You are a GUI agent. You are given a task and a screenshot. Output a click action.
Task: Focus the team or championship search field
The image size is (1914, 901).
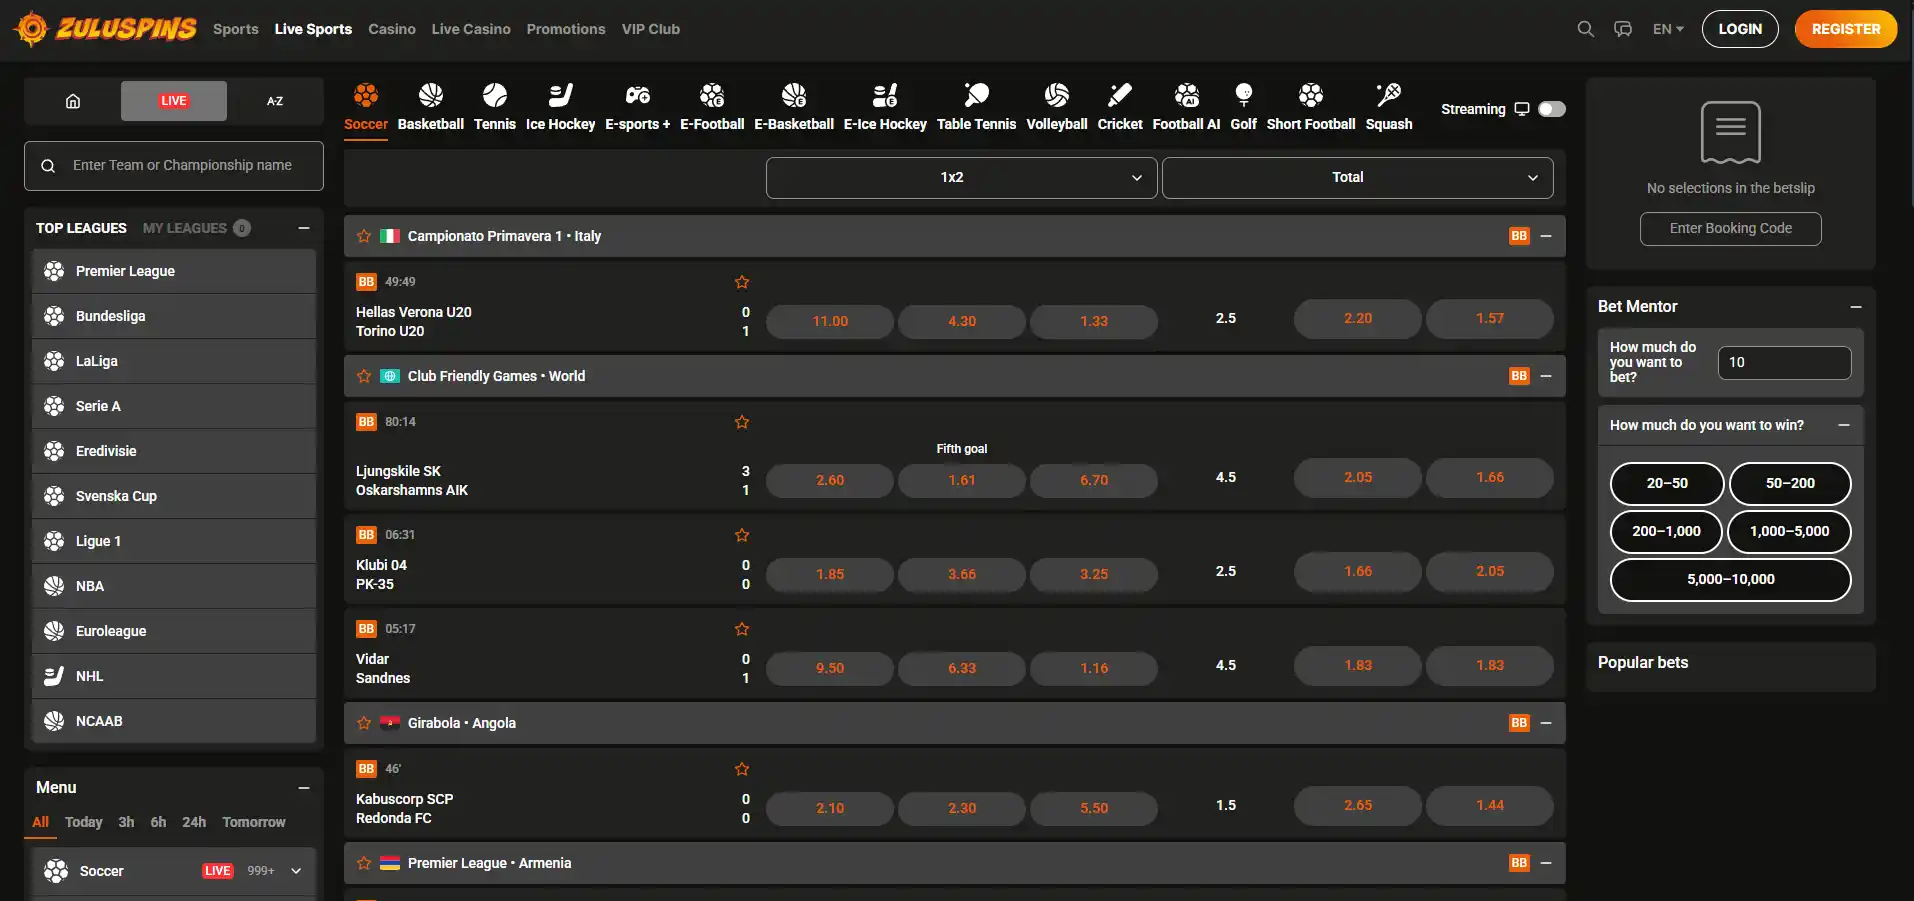(x=174, y=166)
